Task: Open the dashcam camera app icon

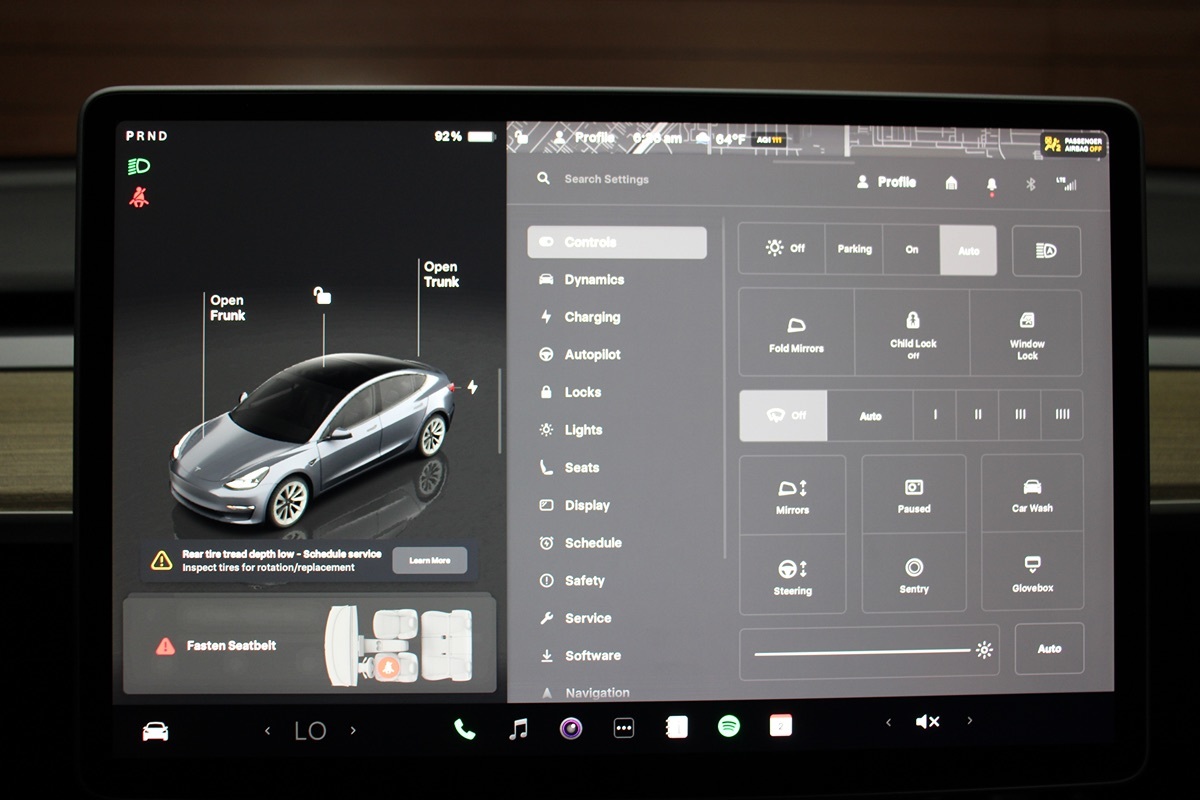Action: click(x=571, y=728)
